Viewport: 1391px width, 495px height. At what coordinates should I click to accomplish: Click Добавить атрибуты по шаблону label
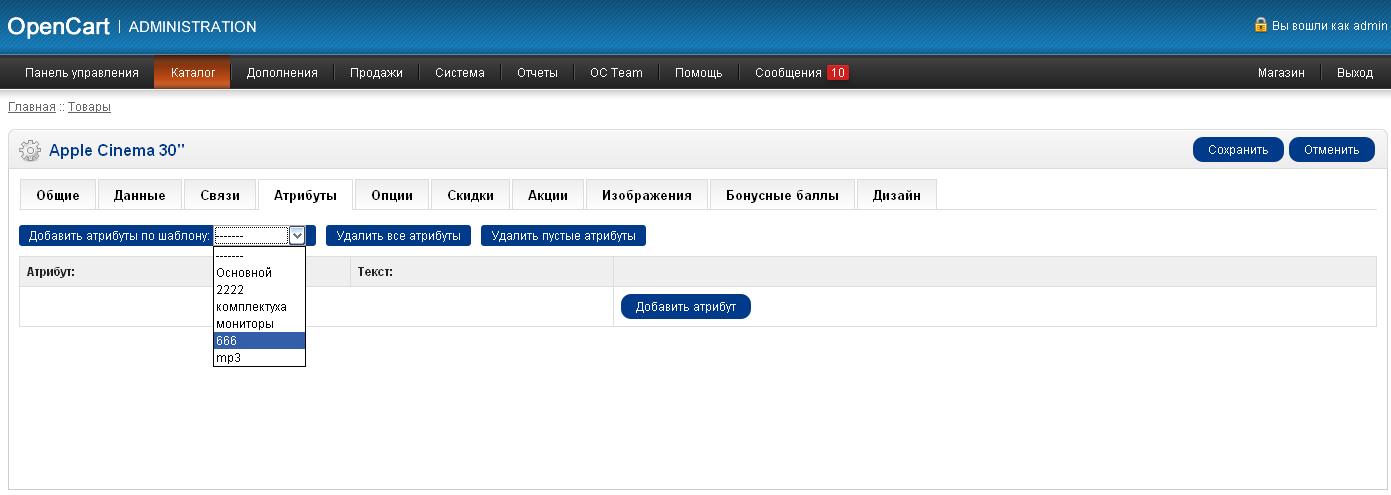pyautogui.click(x=119, y=236)
